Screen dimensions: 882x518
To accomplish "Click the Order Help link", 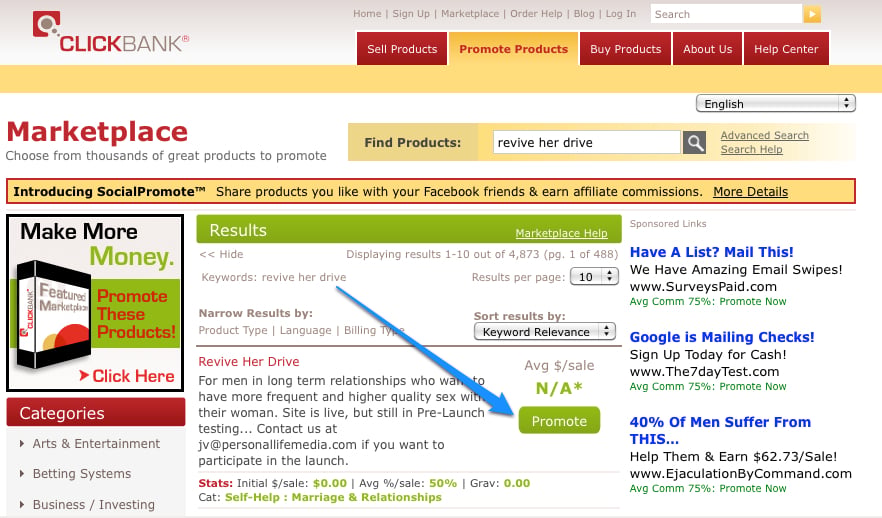I will click(x=536, y=13).
